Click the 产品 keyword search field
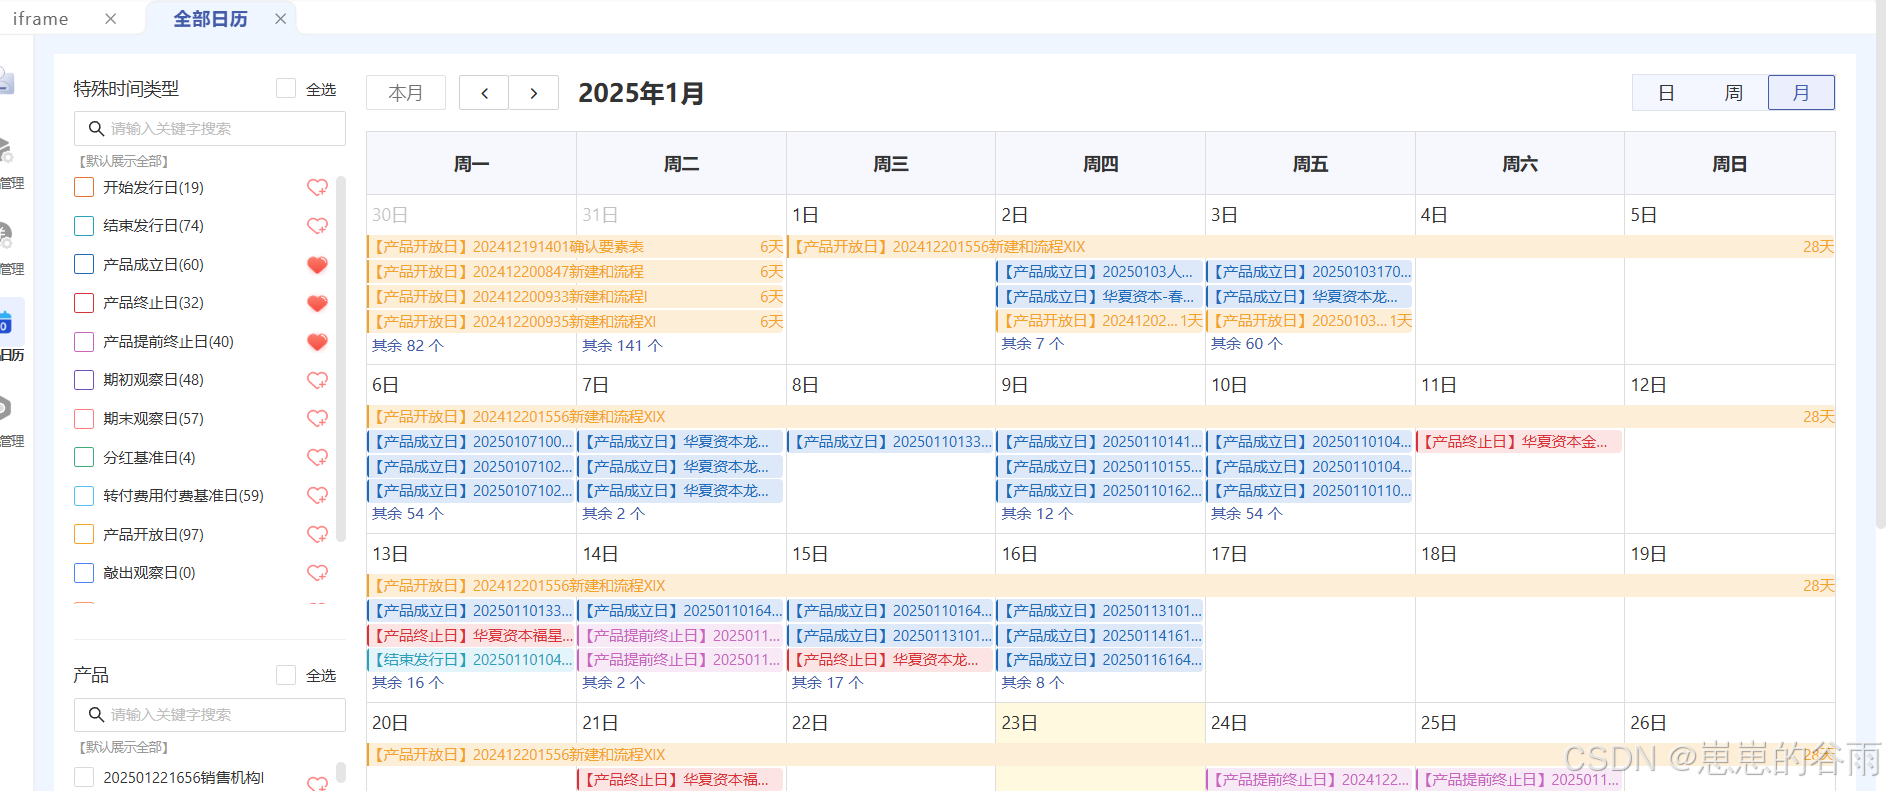1886x791 pixels. click(x=210, y=714)
